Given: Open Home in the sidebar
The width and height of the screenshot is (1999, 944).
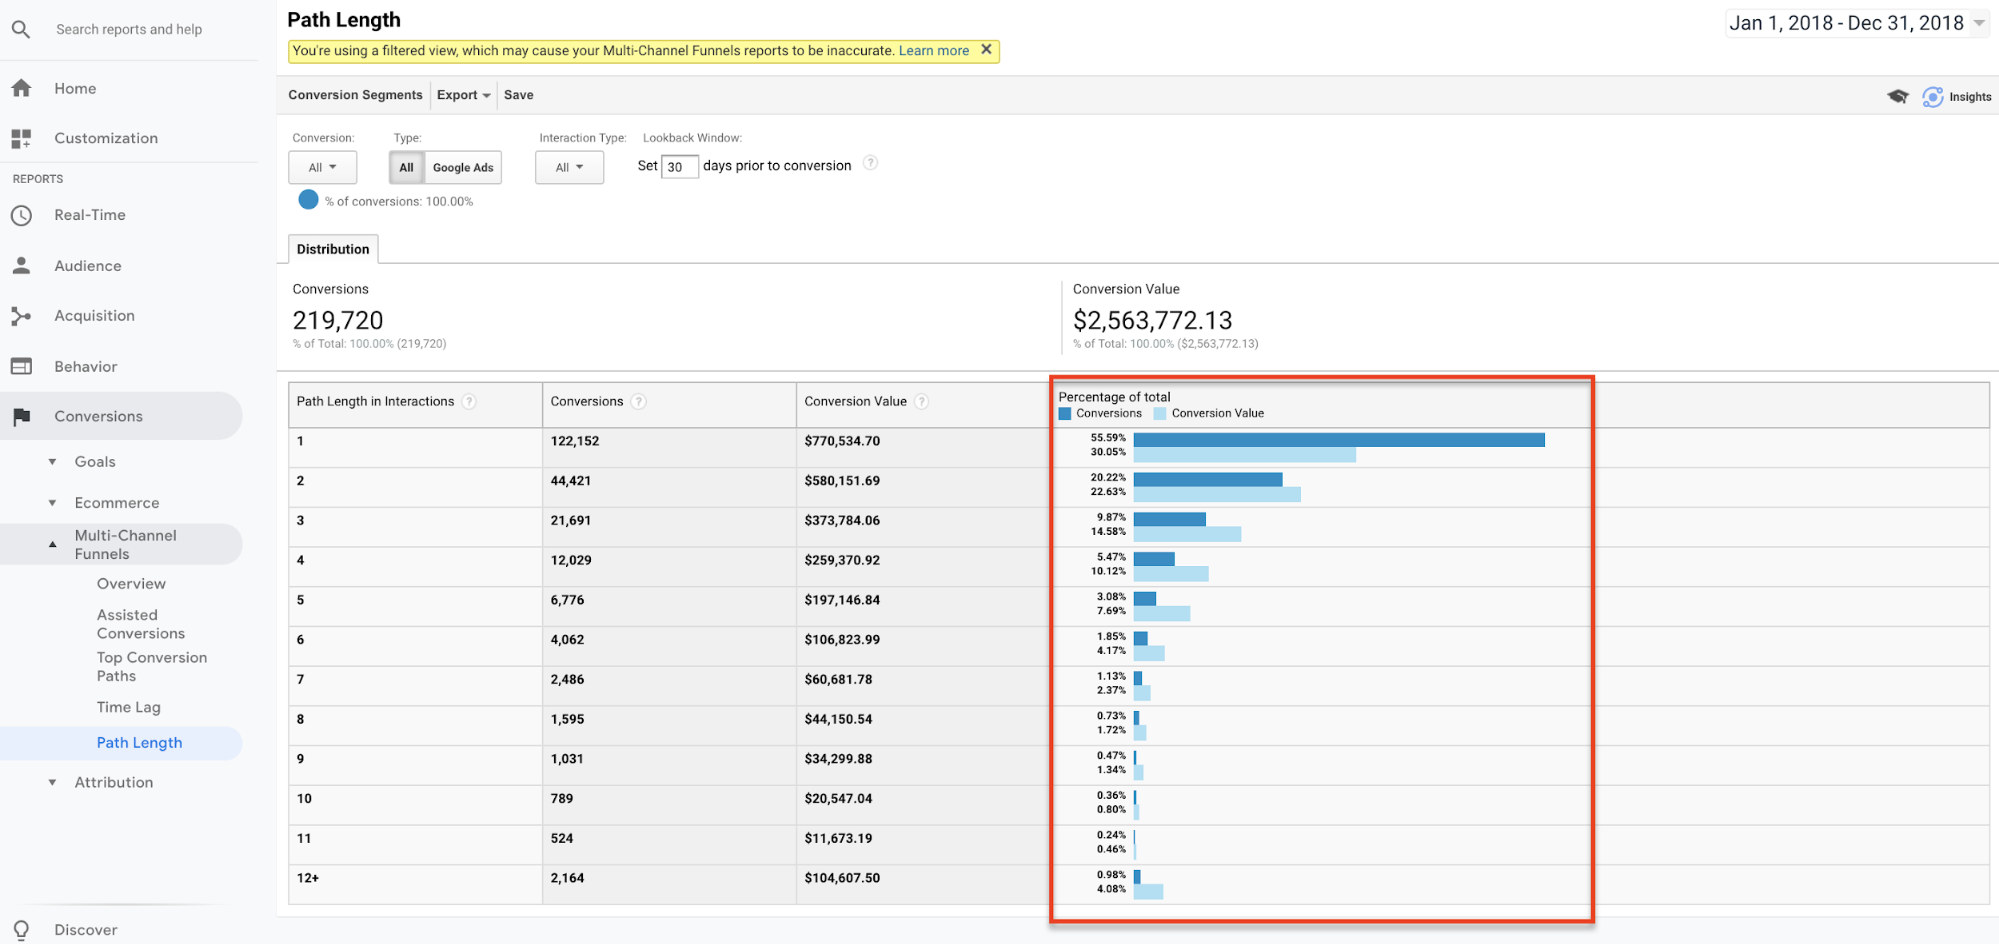Looking at the screenshot, I should (75, 88).
